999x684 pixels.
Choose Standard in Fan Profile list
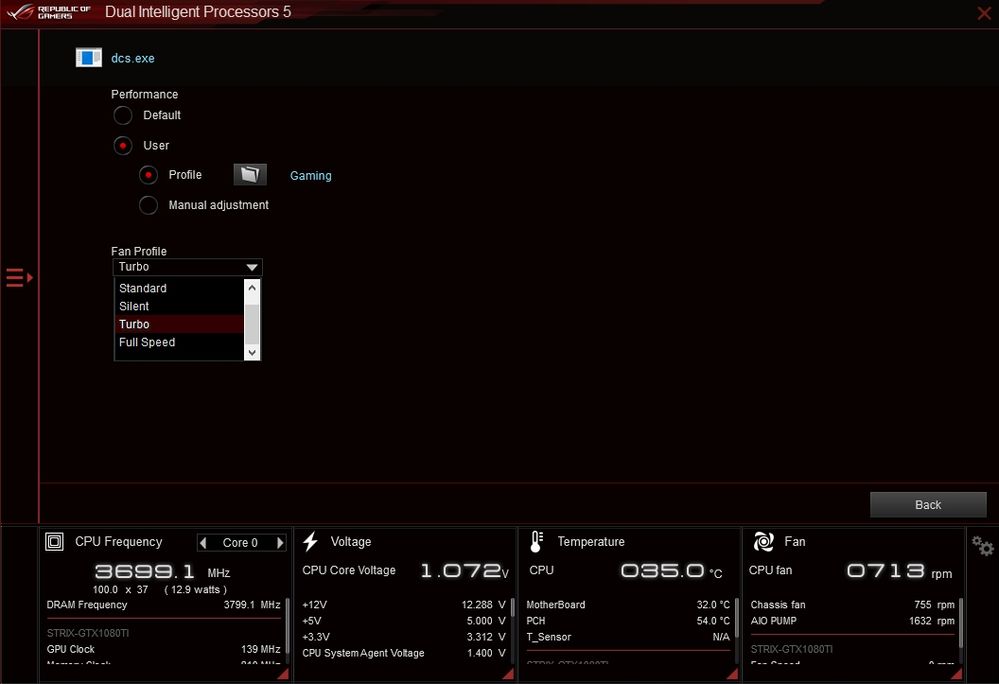click(x=179, y=289)
